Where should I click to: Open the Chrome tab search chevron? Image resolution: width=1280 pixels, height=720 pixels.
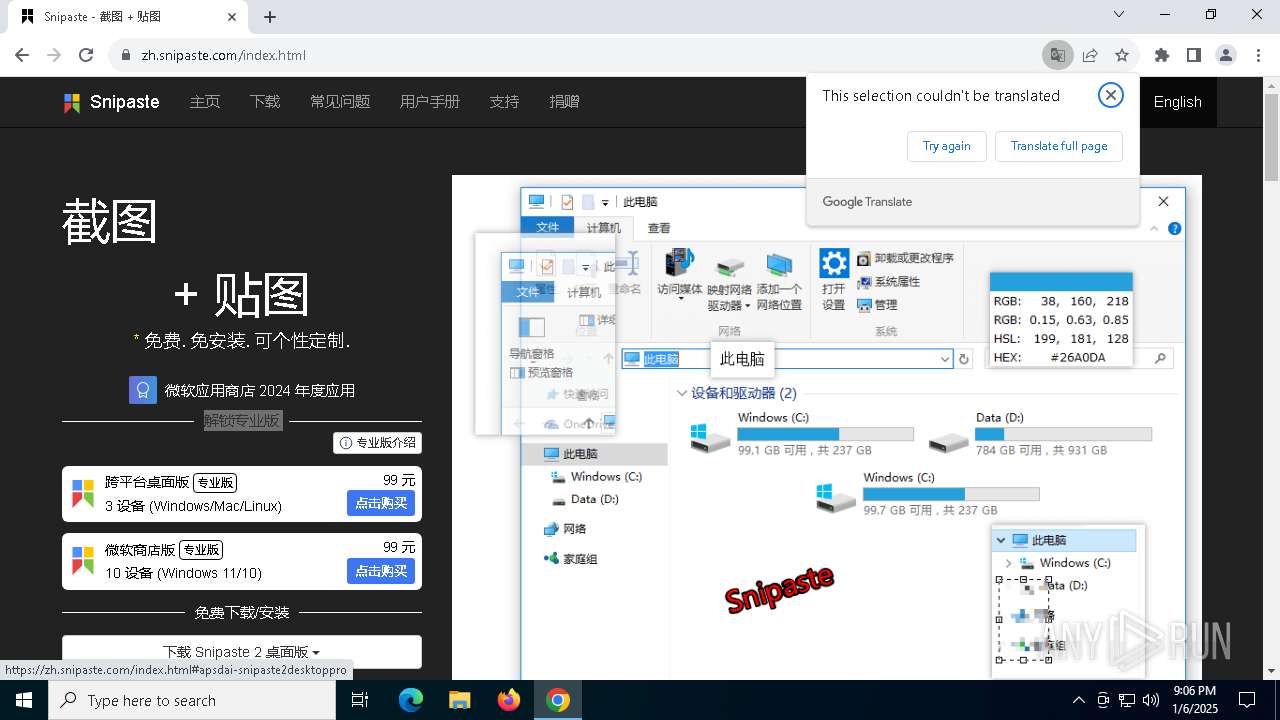point(1119,15)
